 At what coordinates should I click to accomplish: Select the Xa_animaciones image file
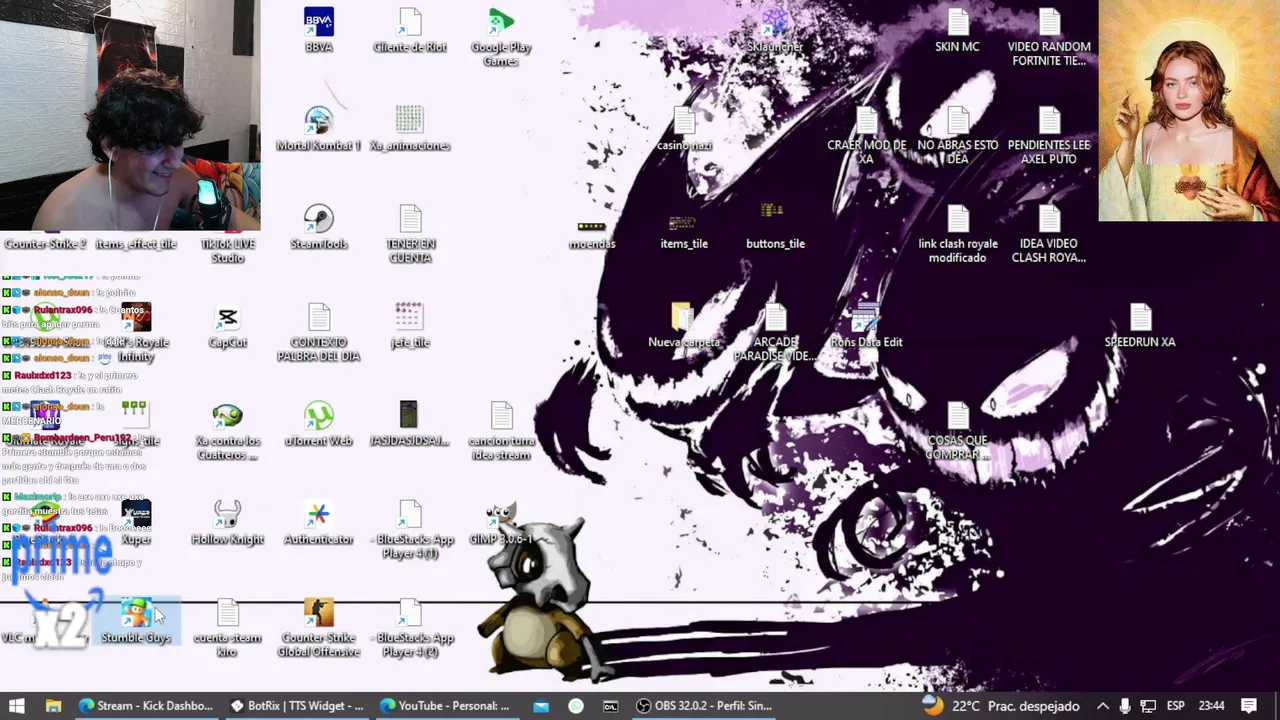pyautogui.click(x=409, y=129)
